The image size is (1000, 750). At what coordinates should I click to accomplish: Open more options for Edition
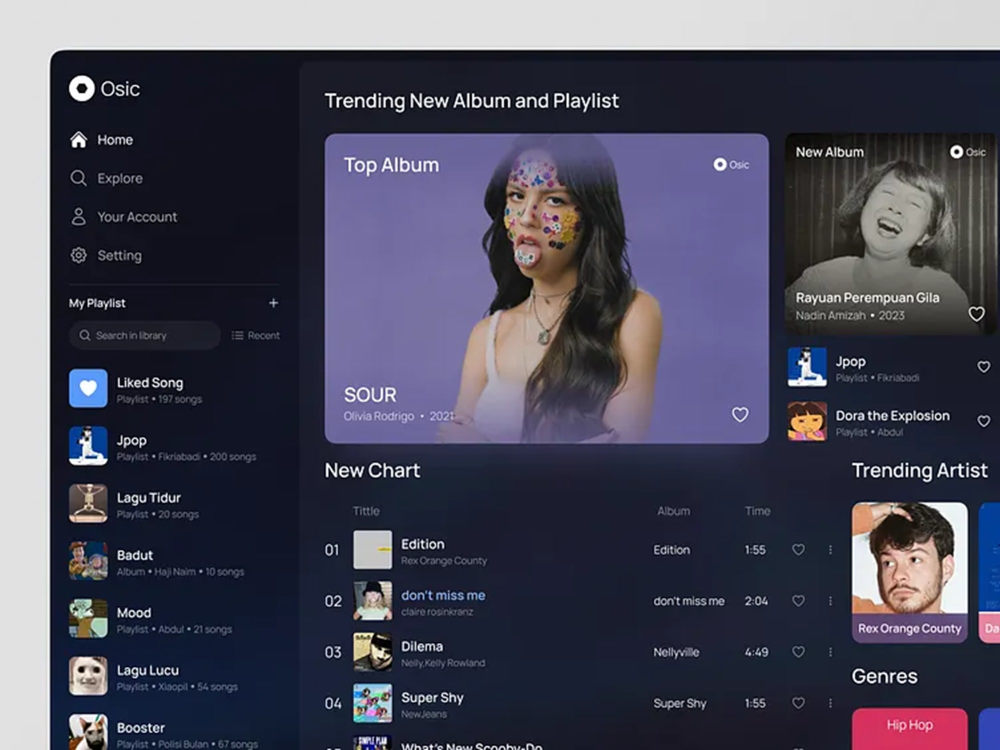coord(830,549)
